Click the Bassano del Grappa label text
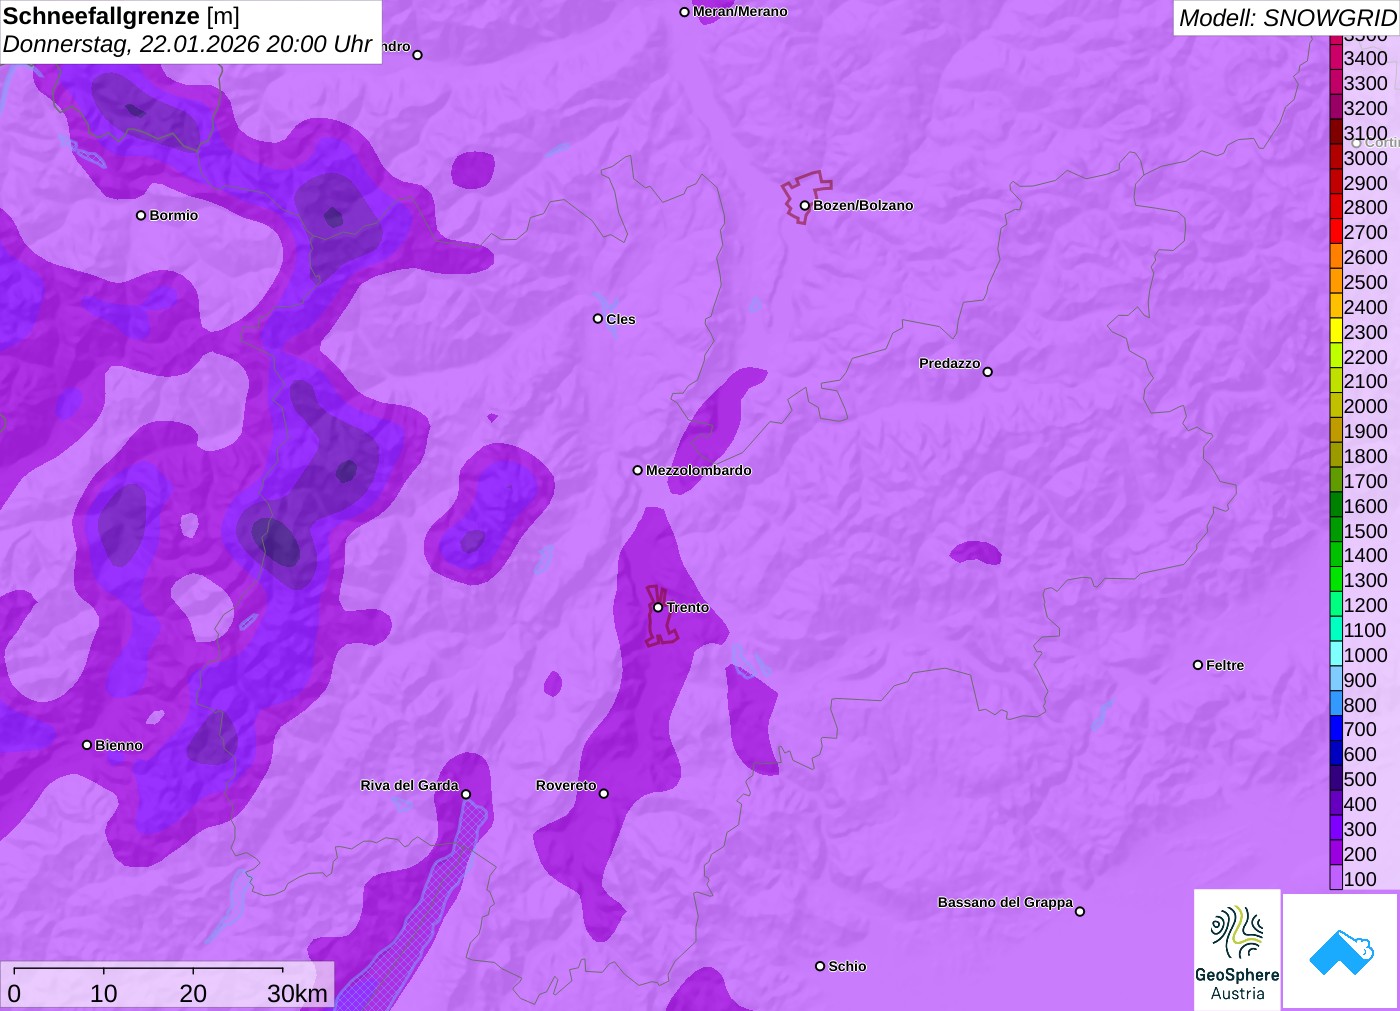Image resolution: width=1400 pixels, height=1011 pixels. (1005, 902)
